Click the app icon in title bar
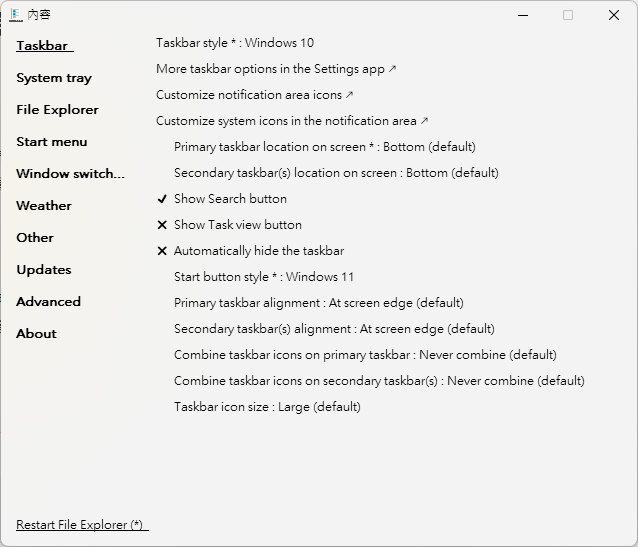 click(x=15, y=15)
